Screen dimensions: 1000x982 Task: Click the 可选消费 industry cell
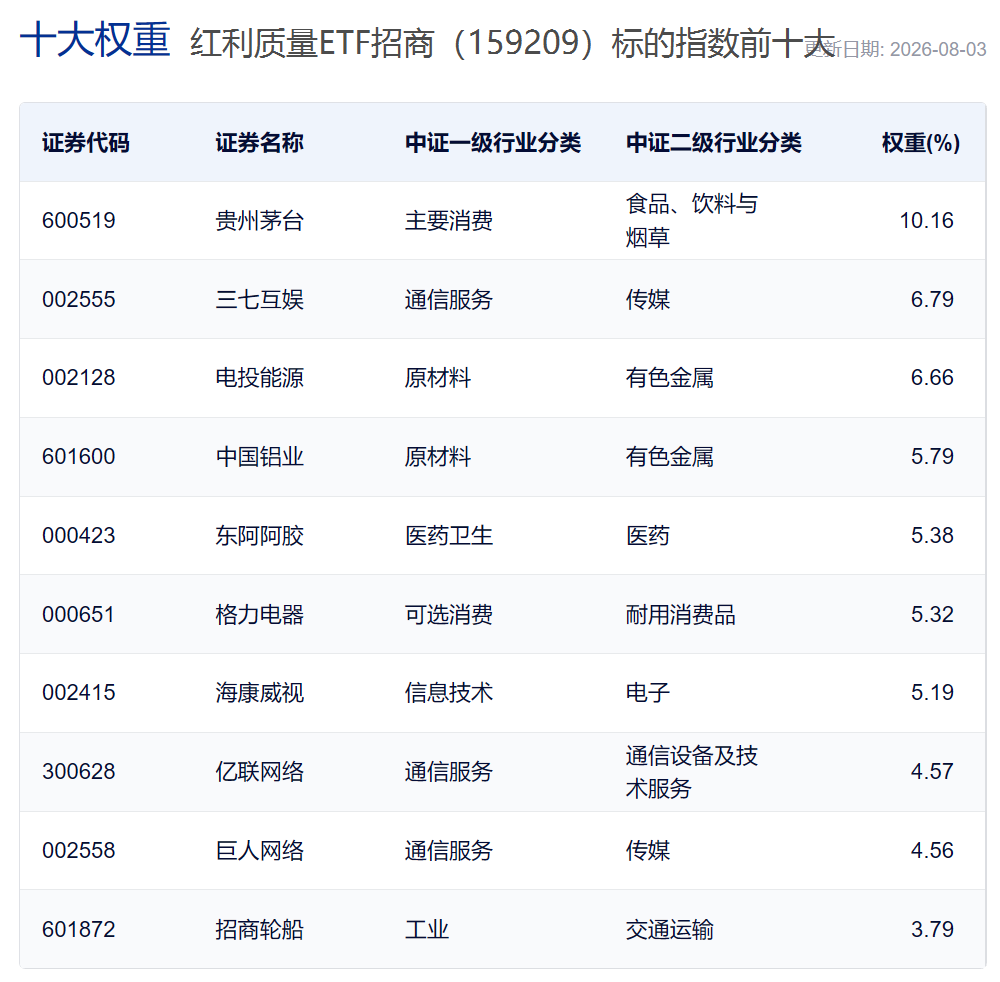pos(449,615)
